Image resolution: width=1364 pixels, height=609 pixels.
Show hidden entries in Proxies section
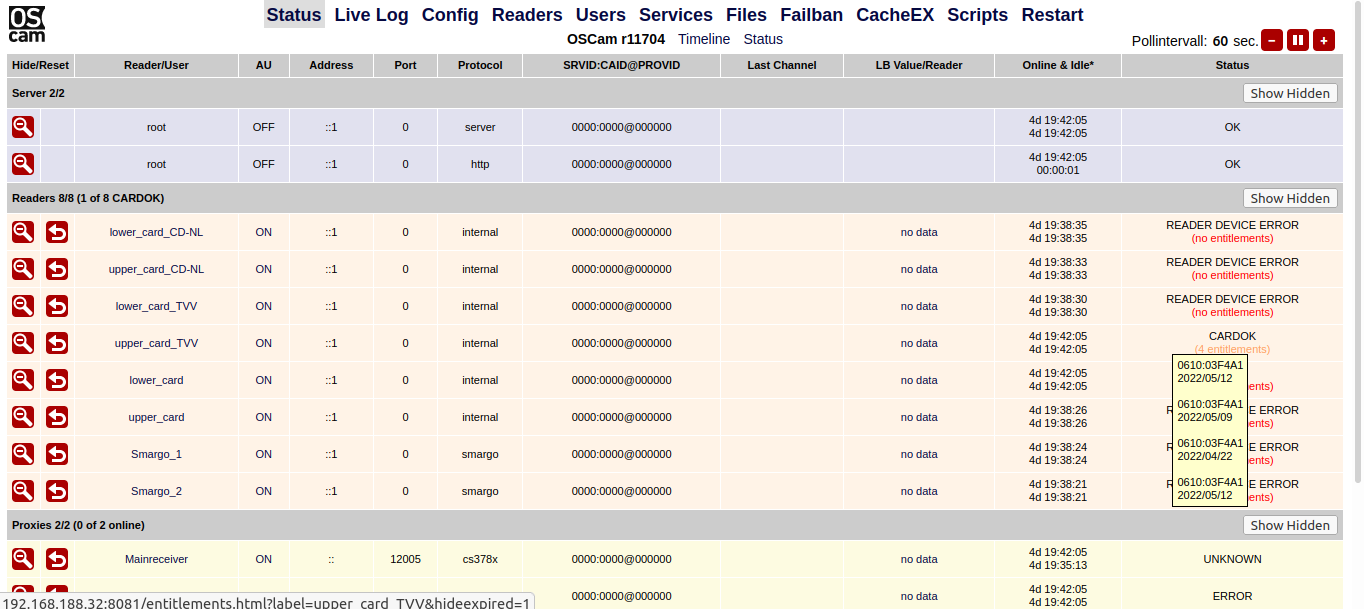[1290, 525]
